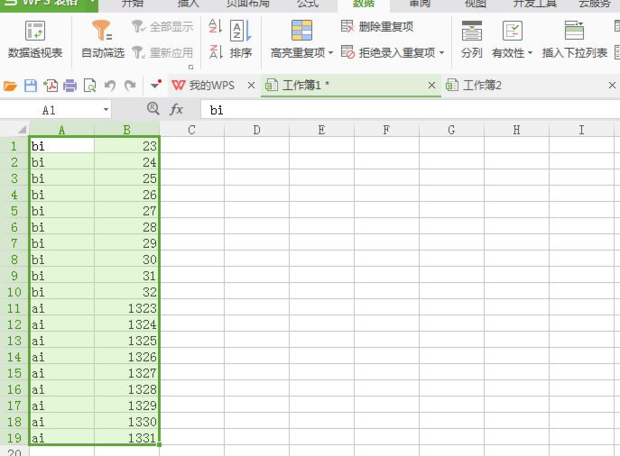The image size is (620, 456).
Task: Click Insert Dropdown List (插入下拉列表)
Action: click(x=575, y=40)
